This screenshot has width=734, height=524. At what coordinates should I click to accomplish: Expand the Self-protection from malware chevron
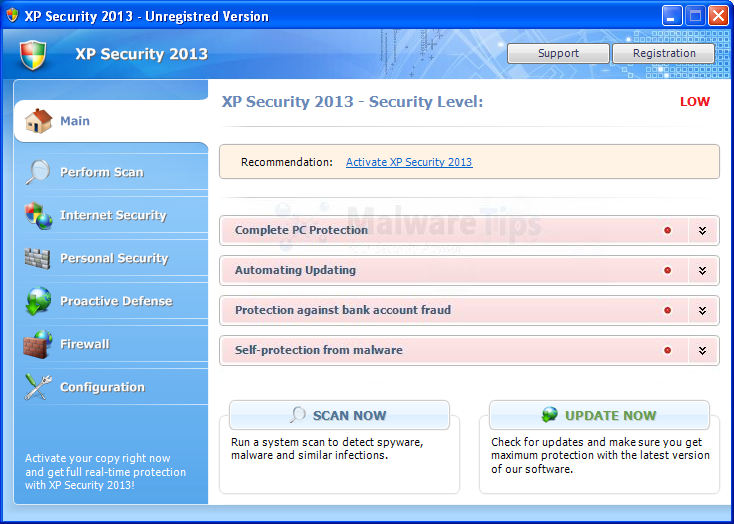click(x=702, y=350)
